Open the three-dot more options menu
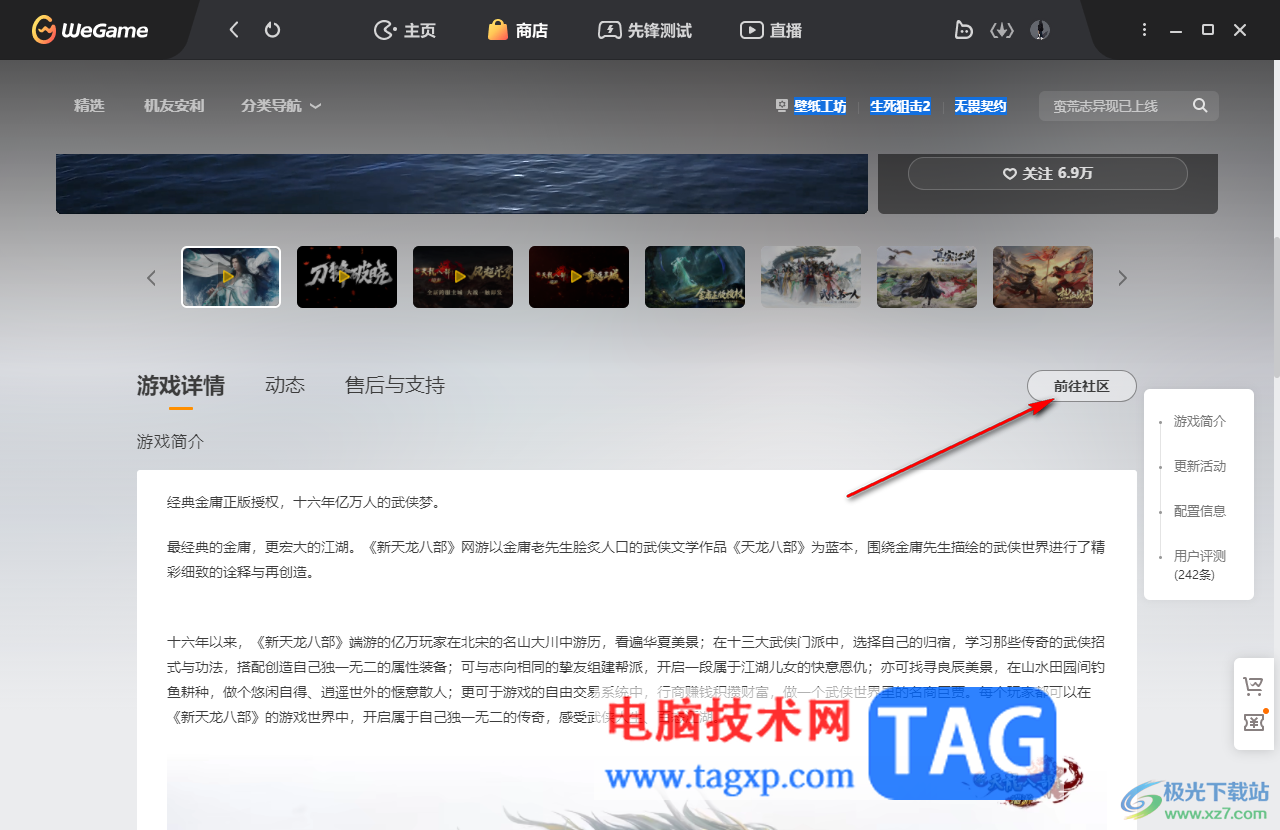This screenshot has height=830, width=1280. click(1145, 30)
